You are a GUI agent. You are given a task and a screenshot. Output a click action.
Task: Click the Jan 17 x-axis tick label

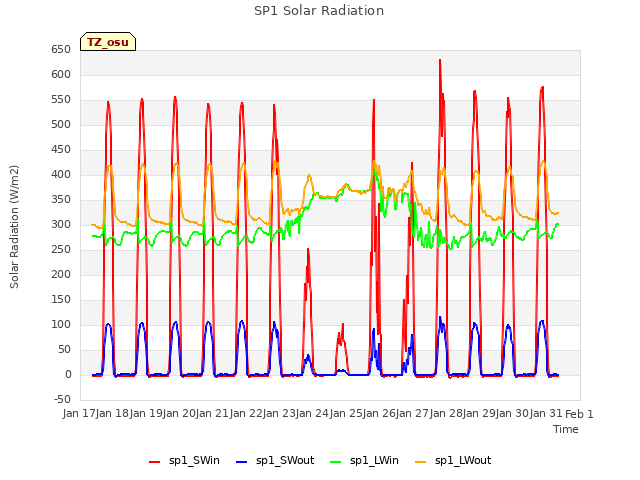coord(79,413)
